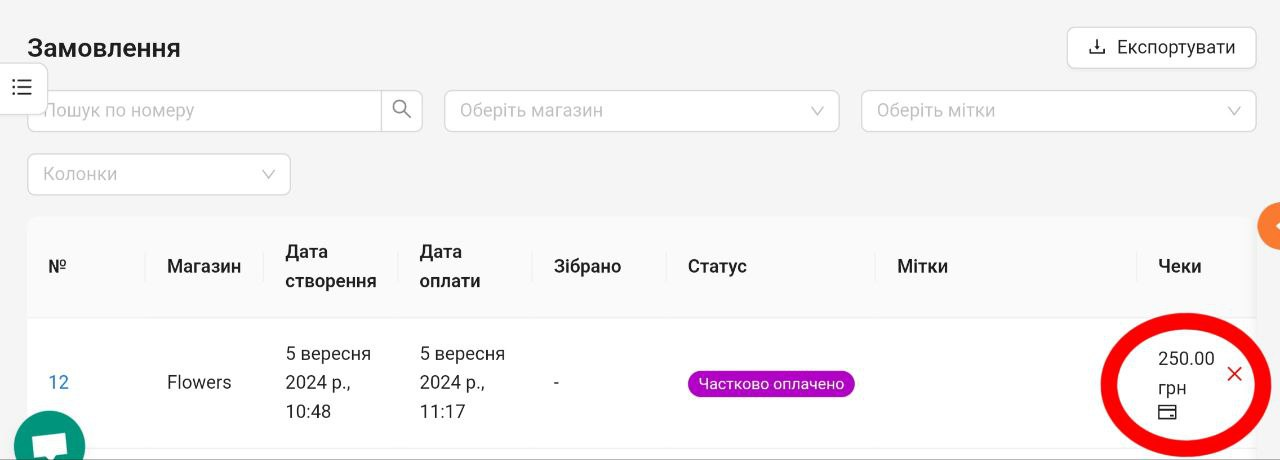
Task: Click the Мітки column header
Action: (x=922, y=266)
